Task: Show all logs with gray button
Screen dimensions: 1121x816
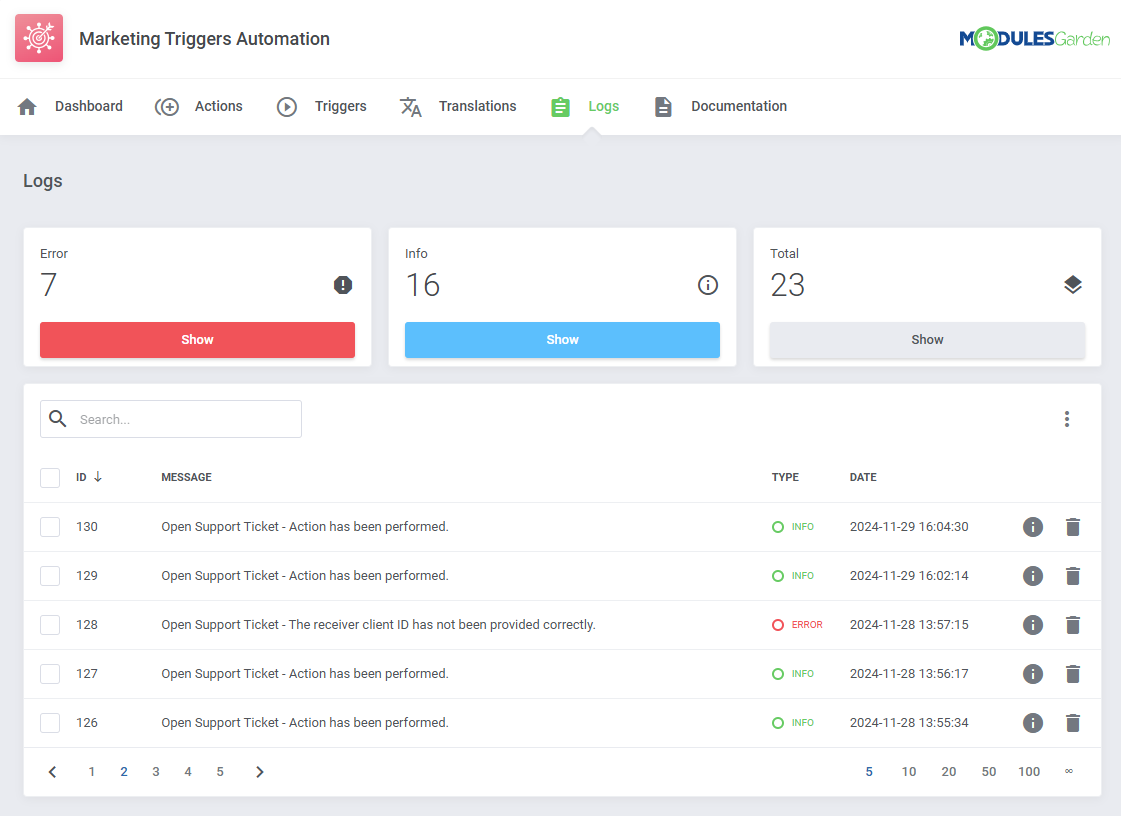Action: pyautogui.click(x=927, y=340)
